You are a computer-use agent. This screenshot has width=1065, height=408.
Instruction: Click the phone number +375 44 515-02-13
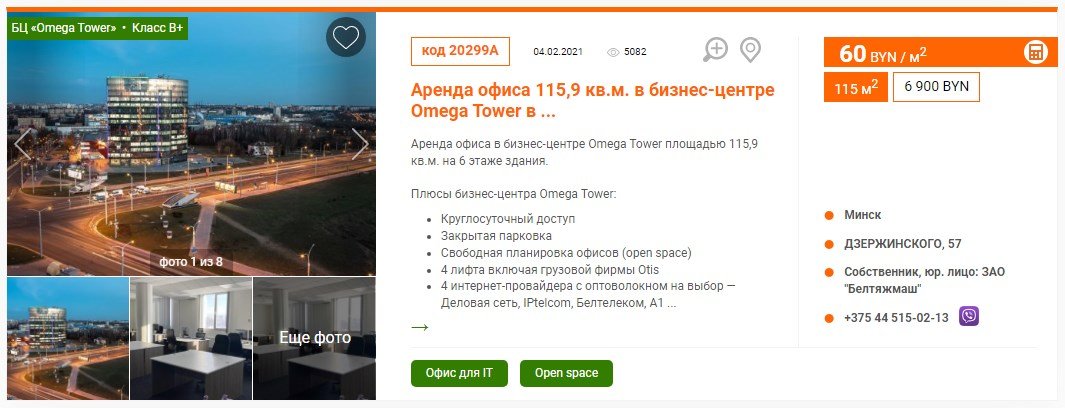[x=897, y=318]
